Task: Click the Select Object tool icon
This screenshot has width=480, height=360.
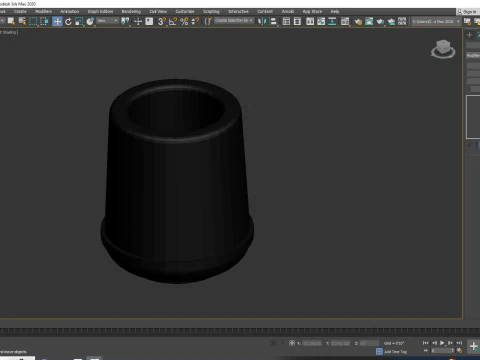Action: coord(11,22)
